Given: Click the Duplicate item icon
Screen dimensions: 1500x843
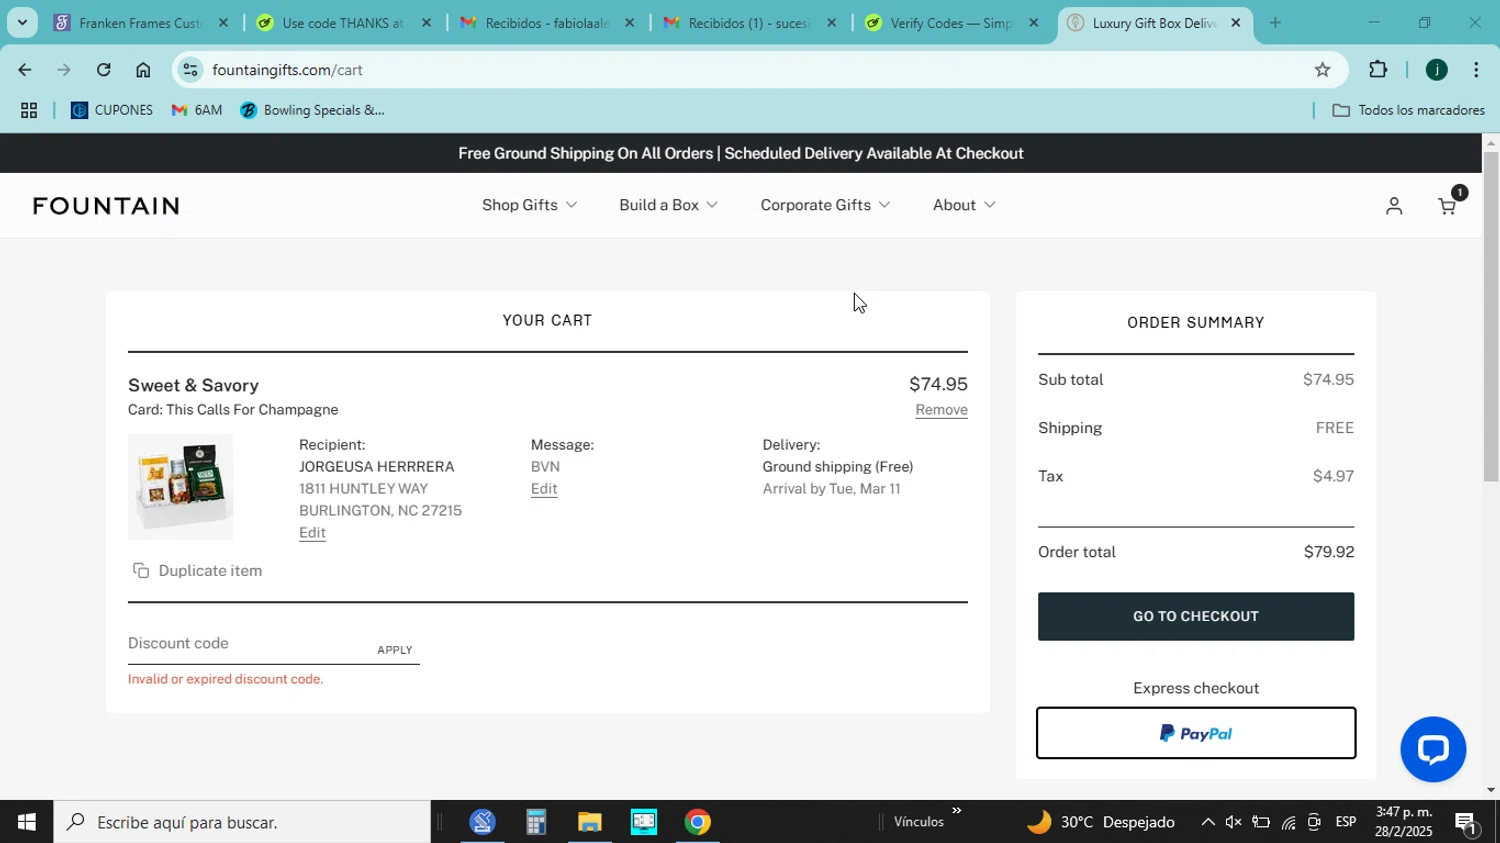Looking at the screenshot, I should click(x=141, y=571).
